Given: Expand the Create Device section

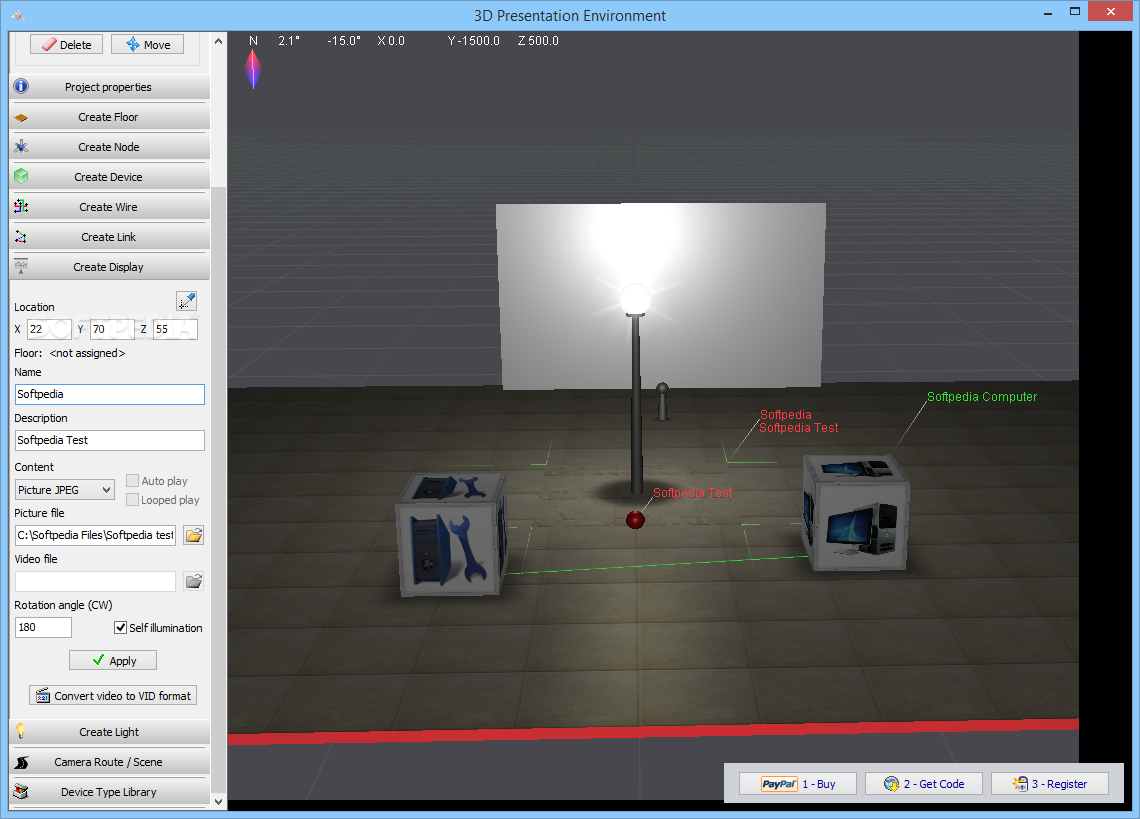Looking at the screenshot, I should coord(109,177).
